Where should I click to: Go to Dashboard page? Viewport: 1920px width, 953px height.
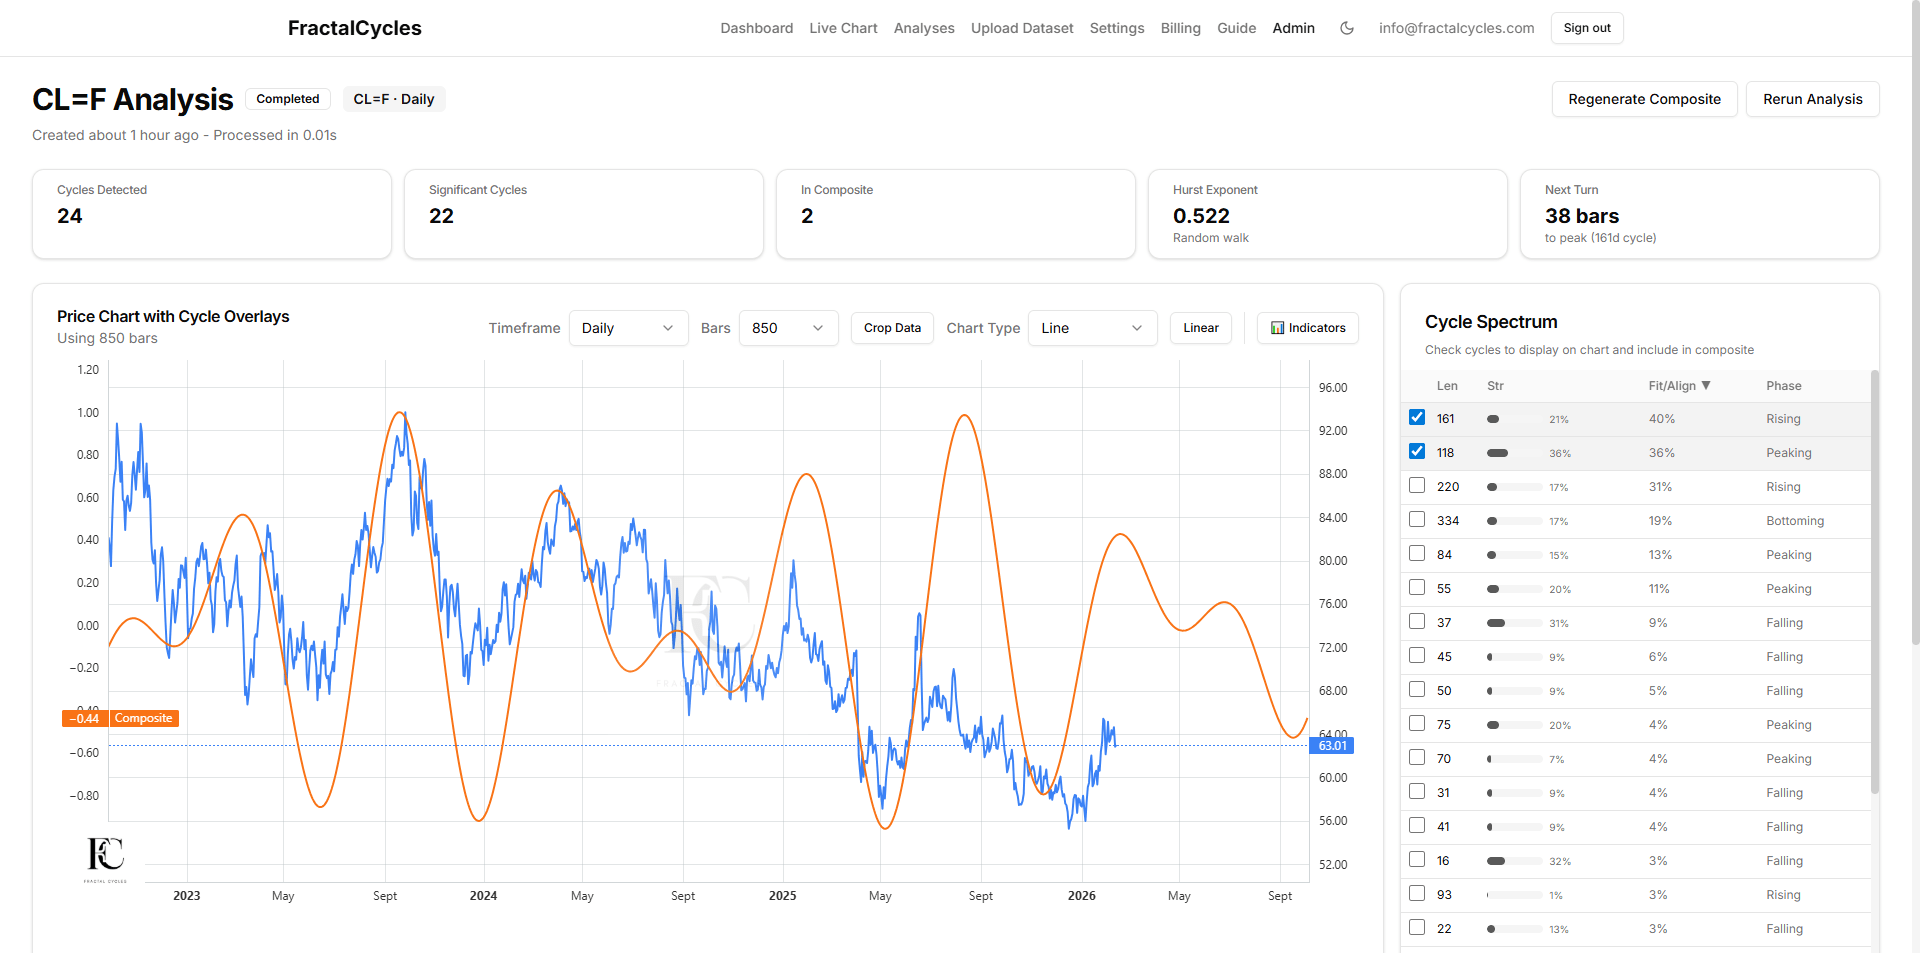pyautogui.click(x=757, y=28)
